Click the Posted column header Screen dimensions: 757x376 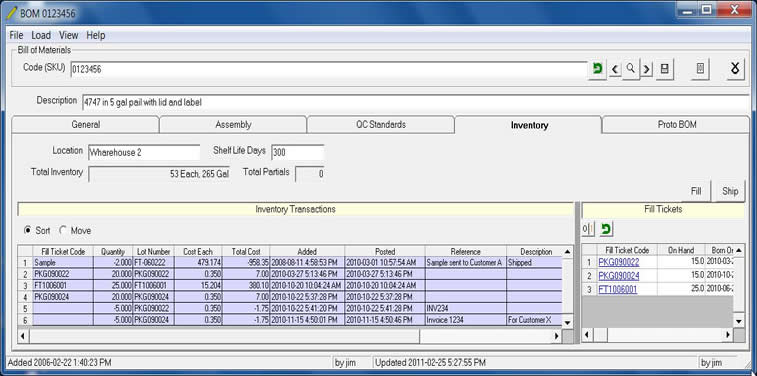click(385, 251)
